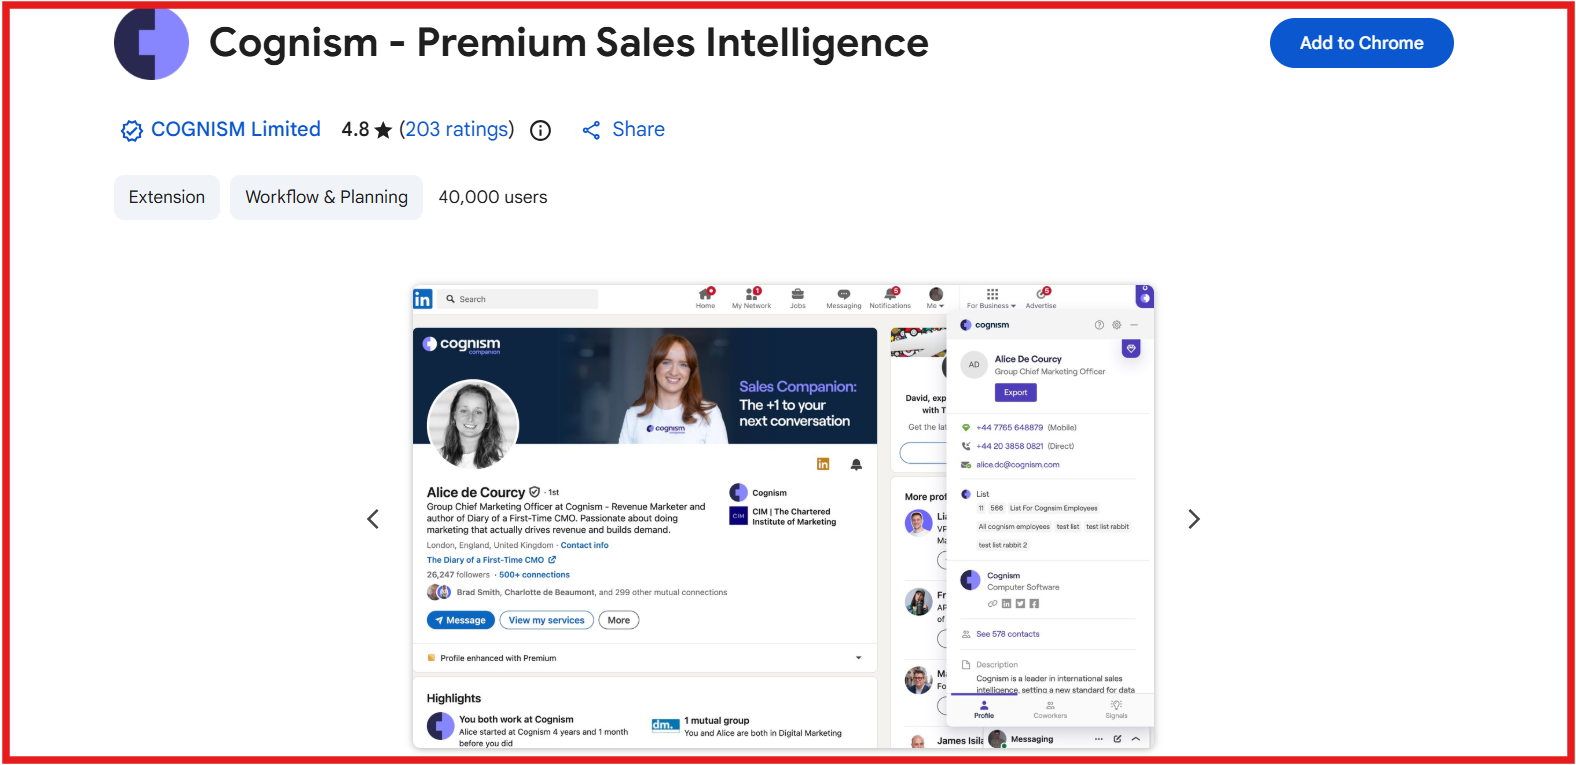Show the next screenshot with right arrow
Viewport: 1576px width, 765px height.
1193,519
